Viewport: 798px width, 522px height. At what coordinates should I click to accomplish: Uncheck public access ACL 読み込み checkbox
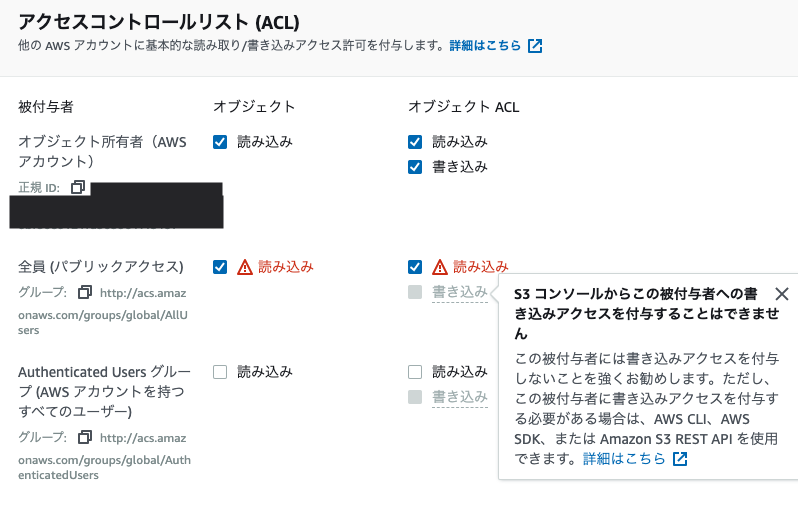[x=415, y=267]
